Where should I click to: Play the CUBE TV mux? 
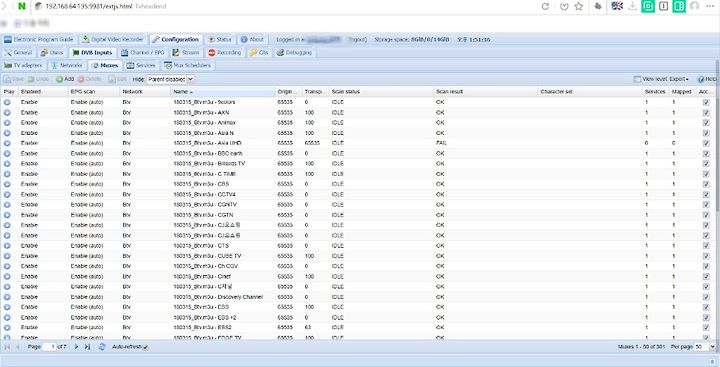(x=7, y=256)
